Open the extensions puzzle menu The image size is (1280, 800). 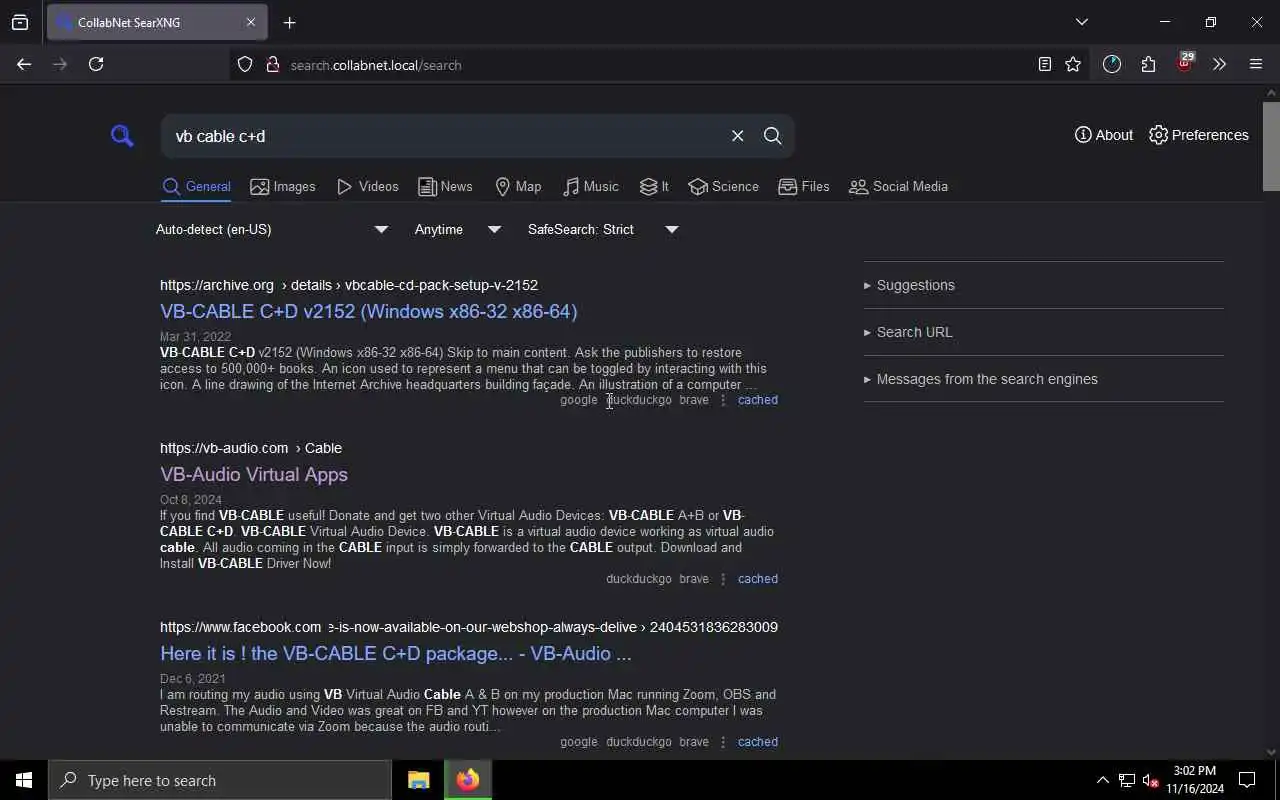1148,64
